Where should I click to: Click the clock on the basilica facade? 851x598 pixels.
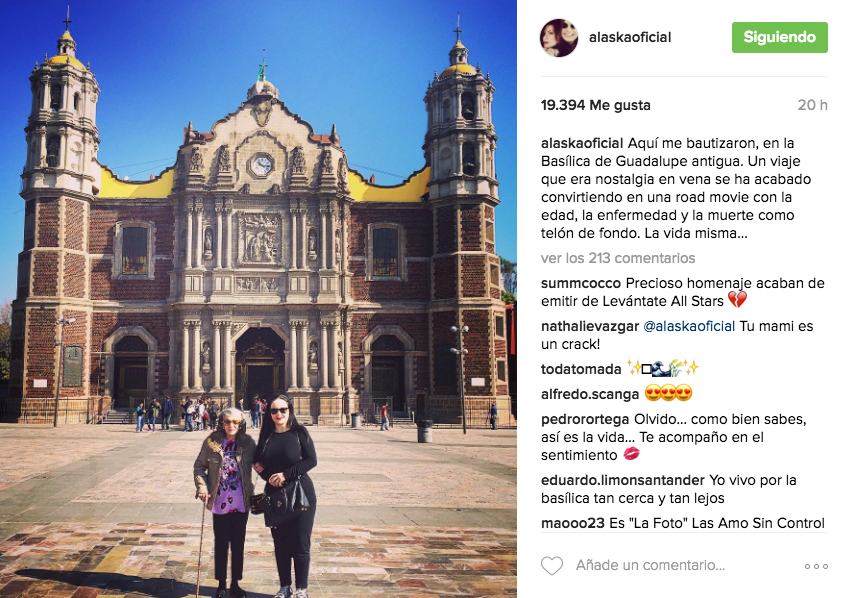[261, 165]
